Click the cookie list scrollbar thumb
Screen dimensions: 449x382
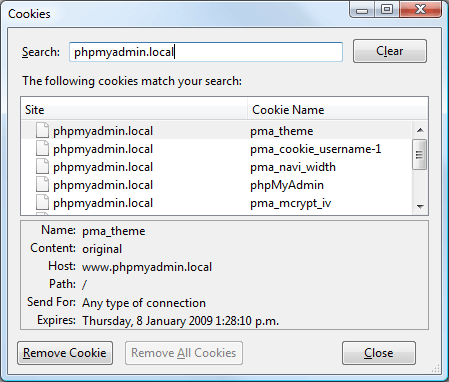point(420,155)
